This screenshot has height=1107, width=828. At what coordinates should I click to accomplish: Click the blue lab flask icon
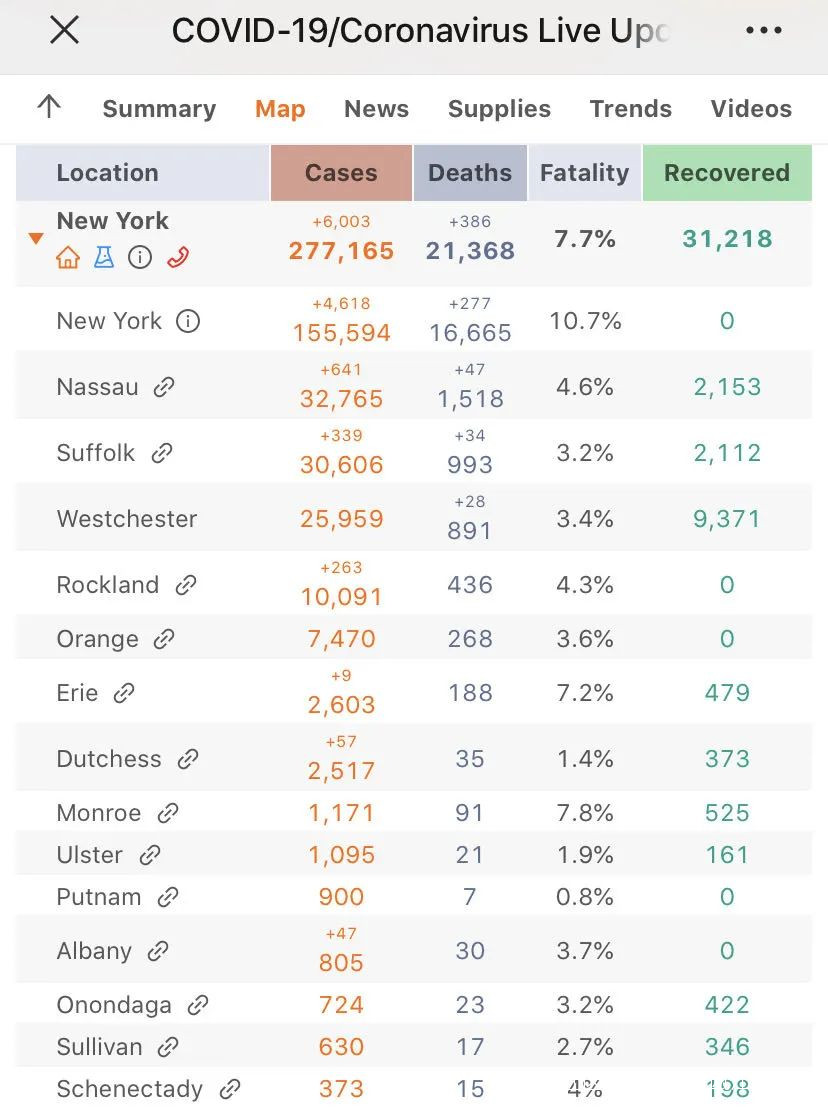104,258
